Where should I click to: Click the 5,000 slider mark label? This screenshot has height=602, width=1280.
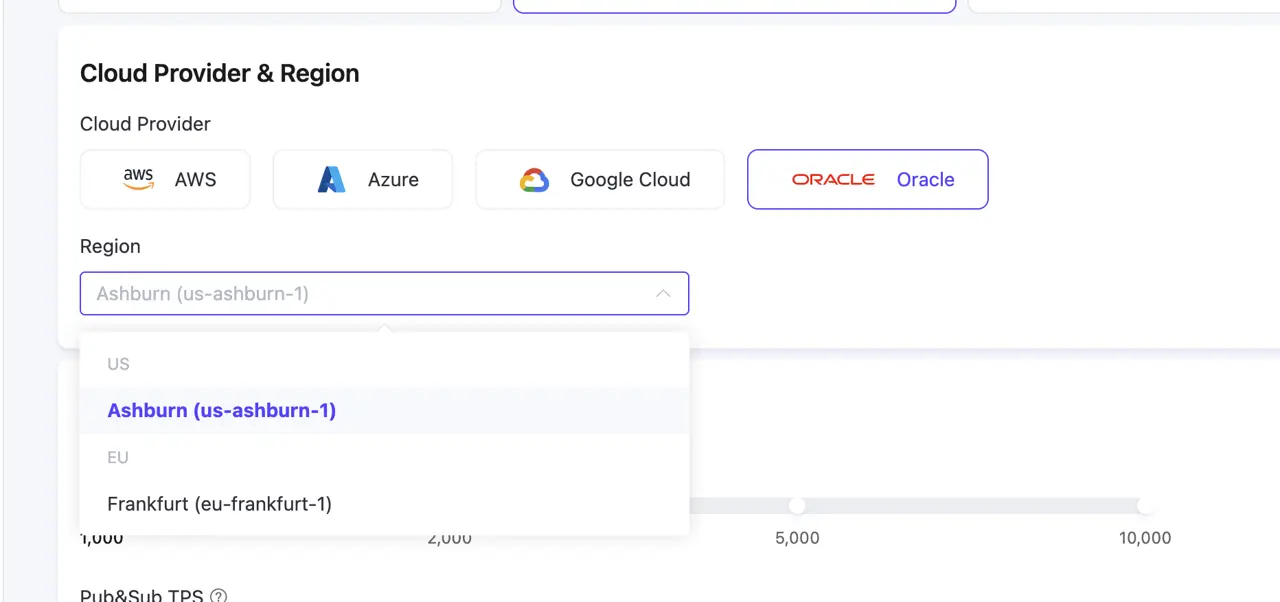coord(797,538)
